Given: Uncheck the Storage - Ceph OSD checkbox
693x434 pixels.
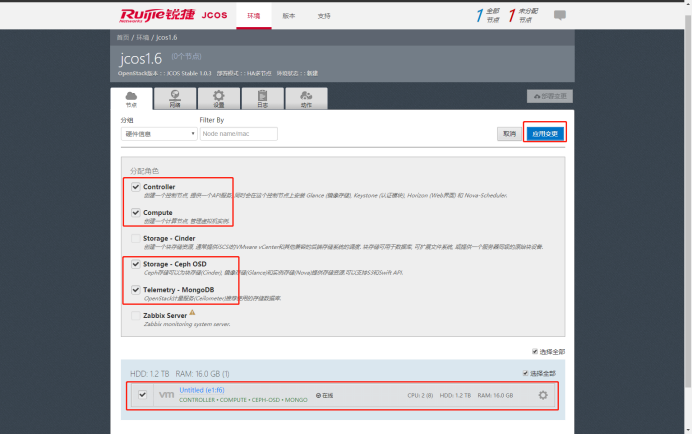Looking at the screenshot, I should click(x=136, y=264).
